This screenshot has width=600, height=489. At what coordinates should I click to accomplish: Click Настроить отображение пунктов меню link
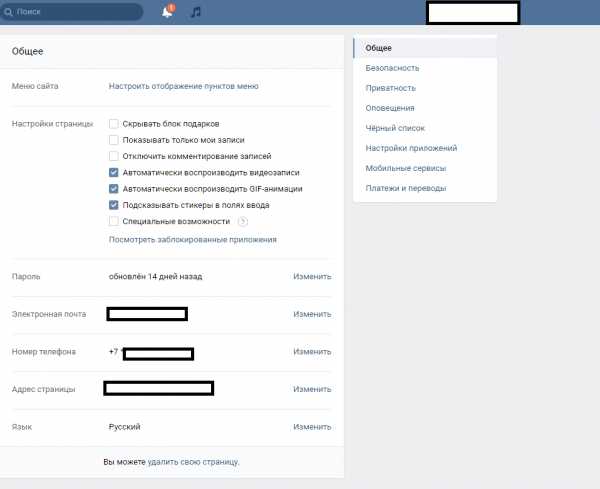coord(184,86)
